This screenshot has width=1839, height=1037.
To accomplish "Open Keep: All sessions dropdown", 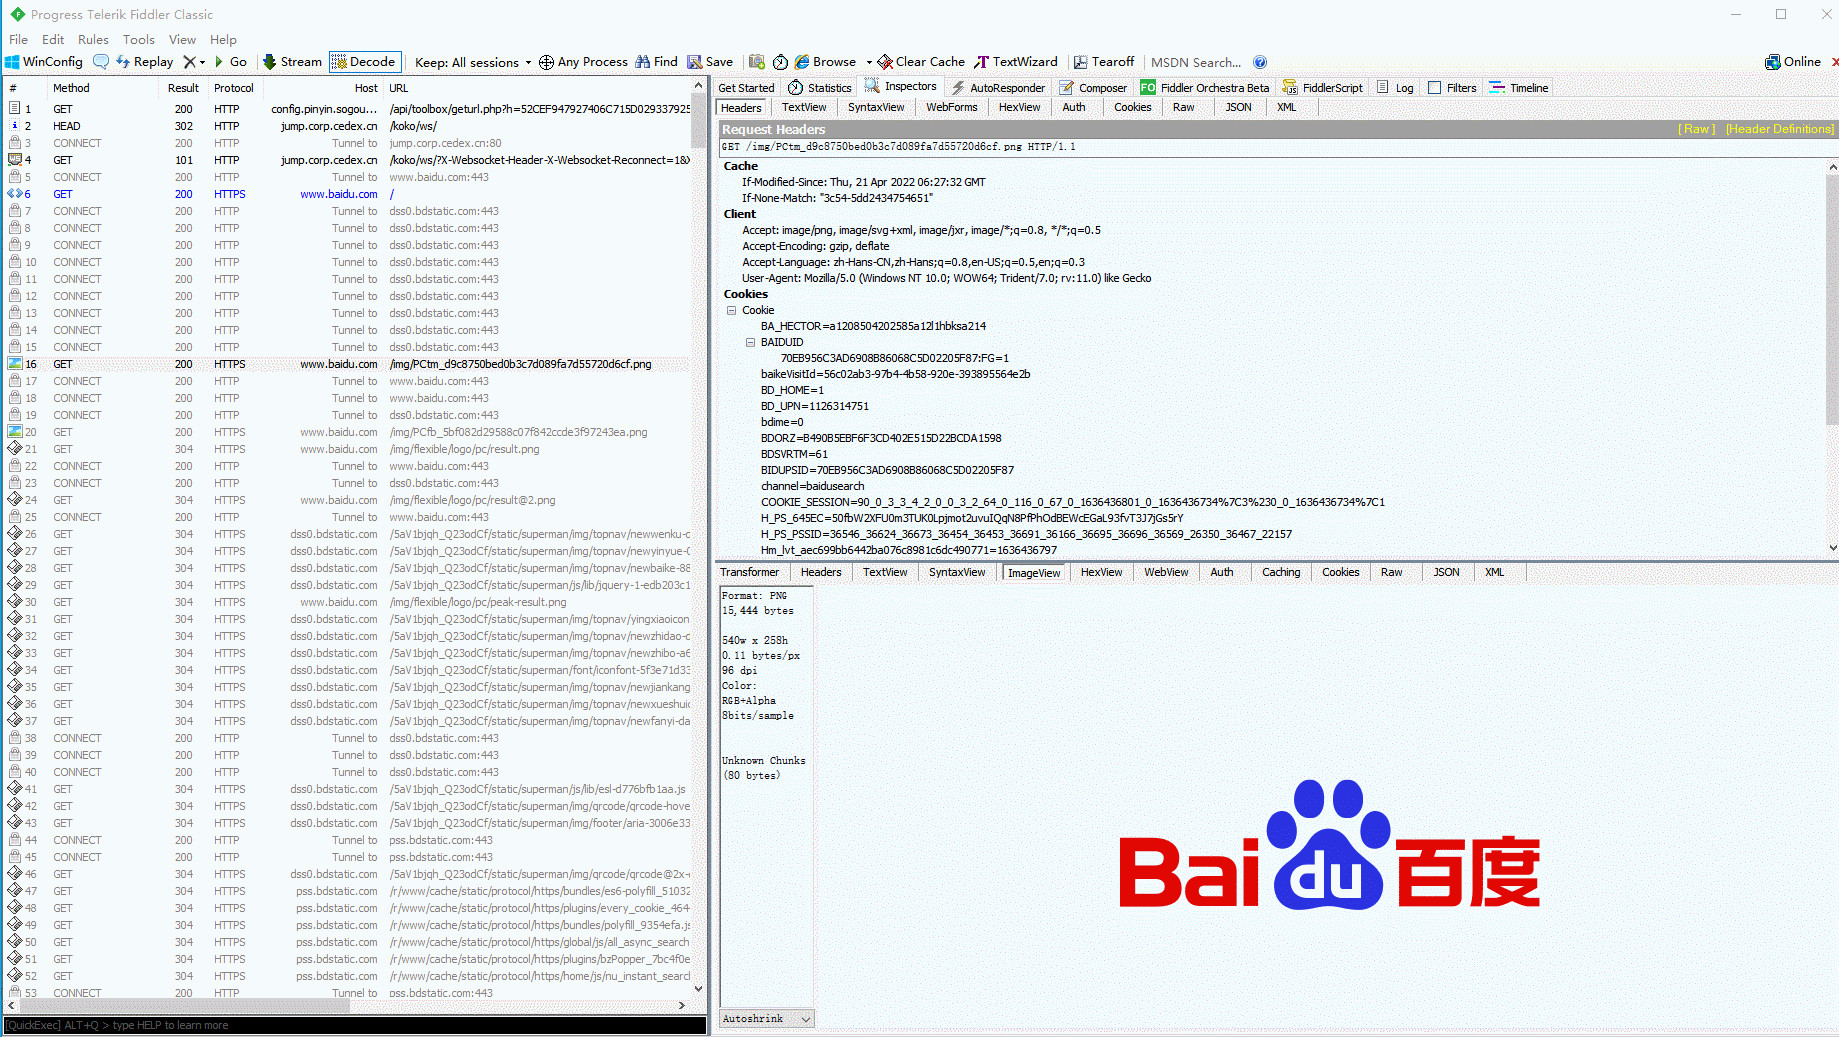I will pyautogui.click(x=473, y=62).
